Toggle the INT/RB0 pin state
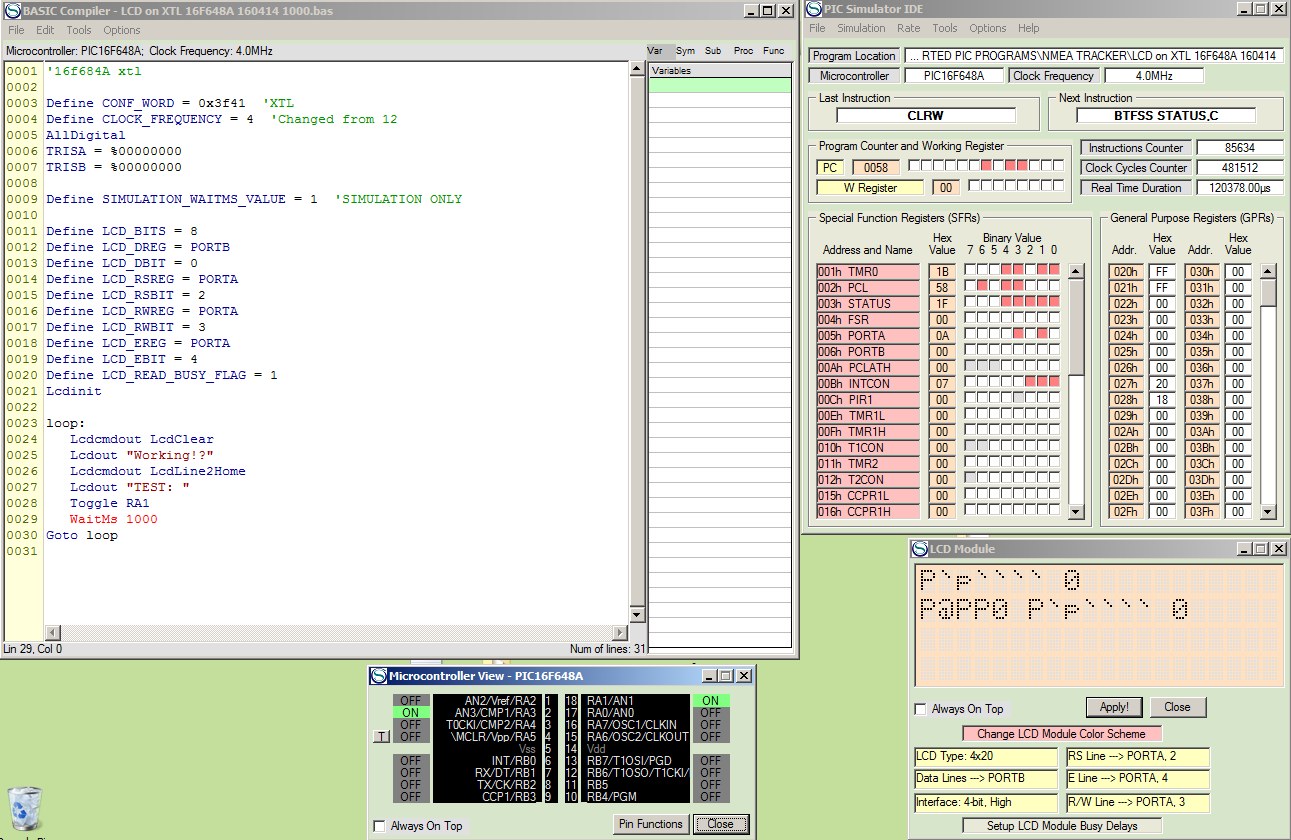Viewport: 1291px width, 840px height. tap(411, 761)
